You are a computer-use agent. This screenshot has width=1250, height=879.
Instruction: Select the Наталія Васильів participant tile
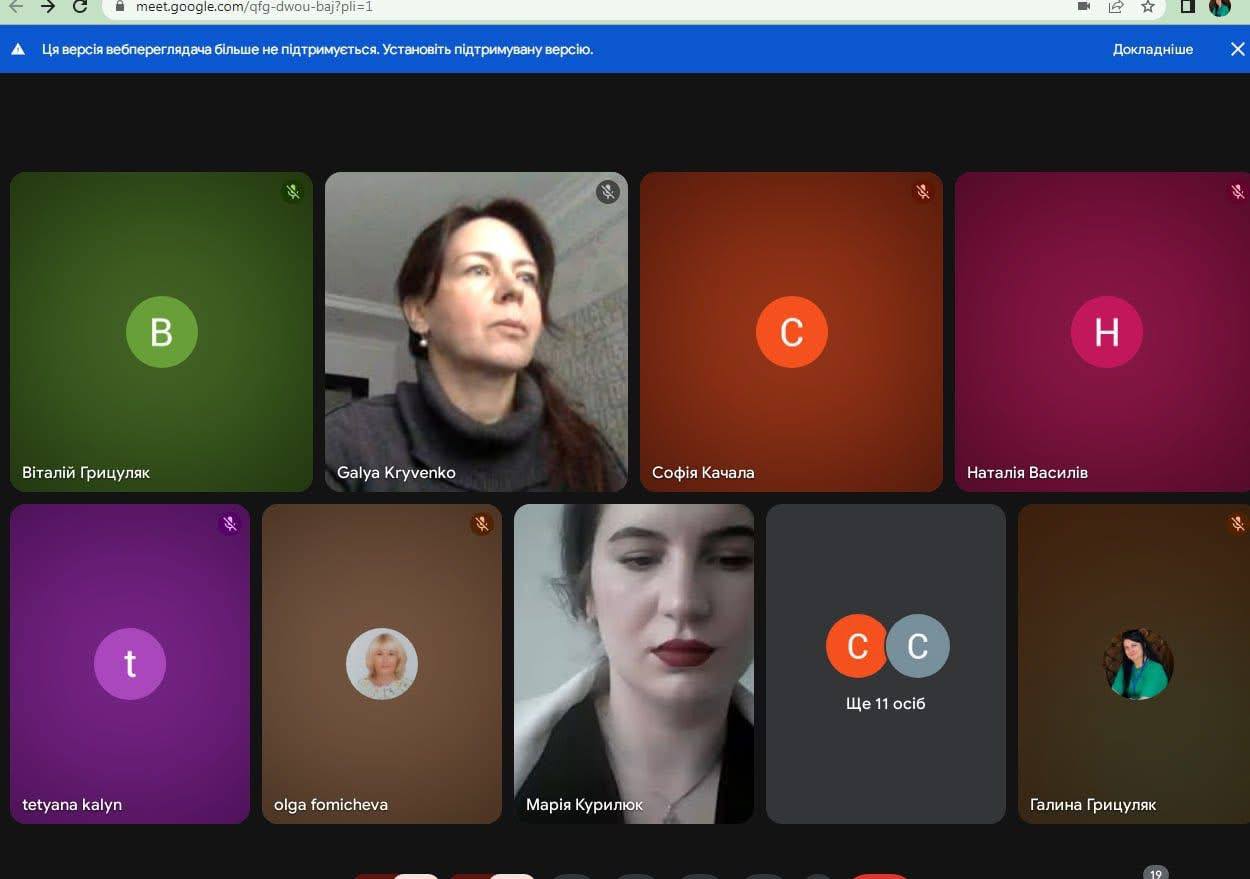[1102, 332]
